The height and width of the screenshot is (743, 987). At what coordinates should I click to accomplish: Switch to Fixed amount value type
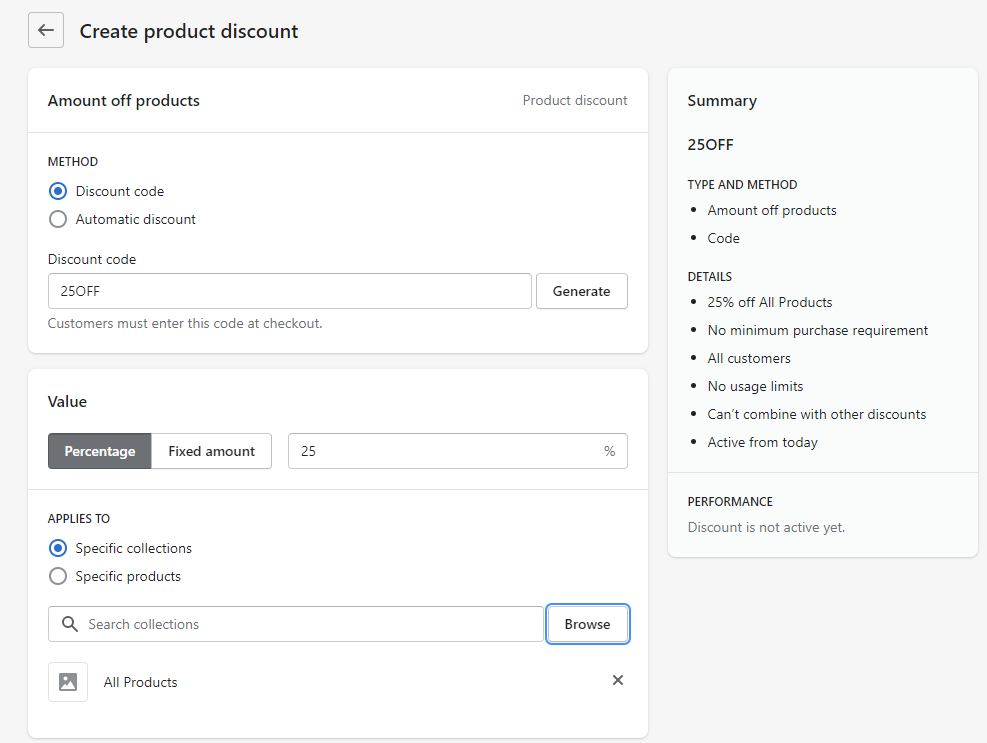pyautogui.click(x=211, y=451)
